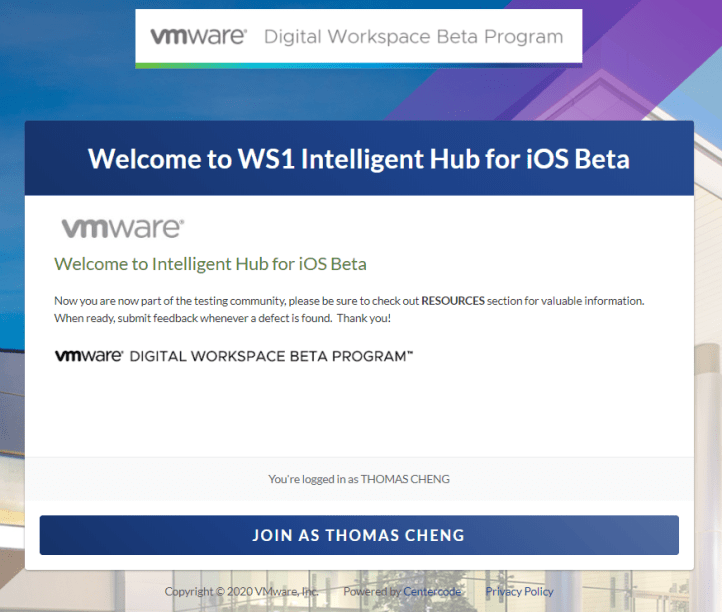
Task: Open the Privacy Policy link
Action: click(519, 591)
